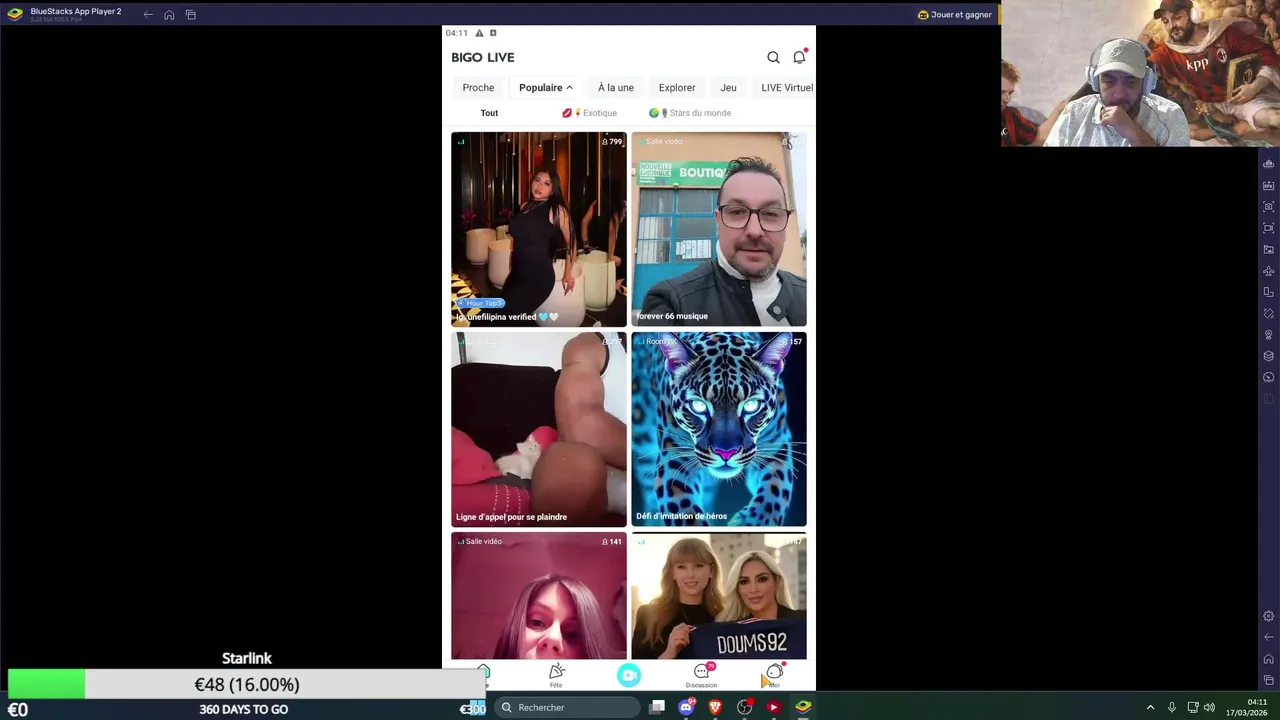Open Task View from the taskbar
This screenshot has height=720, width=1280.
click(x=657, y=707)
